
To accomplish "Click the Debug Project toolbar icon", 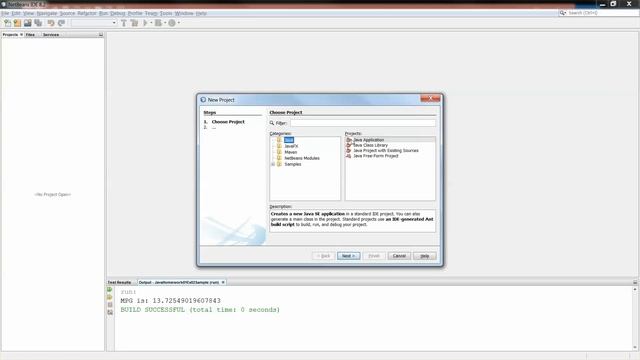I will [x=158, y=23].
